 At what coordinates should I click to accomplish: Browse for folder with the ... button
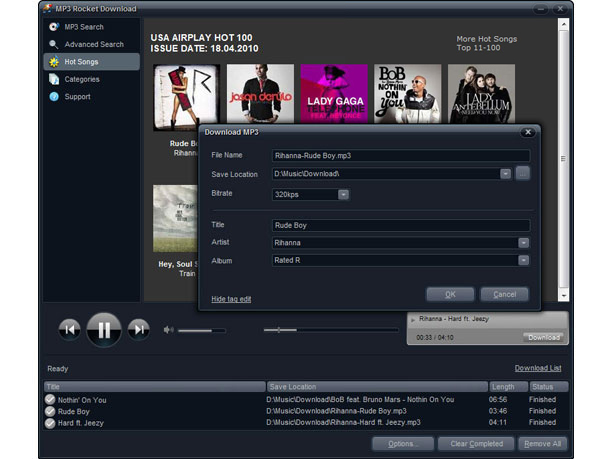pyautogui.click(x=523, y=173)
